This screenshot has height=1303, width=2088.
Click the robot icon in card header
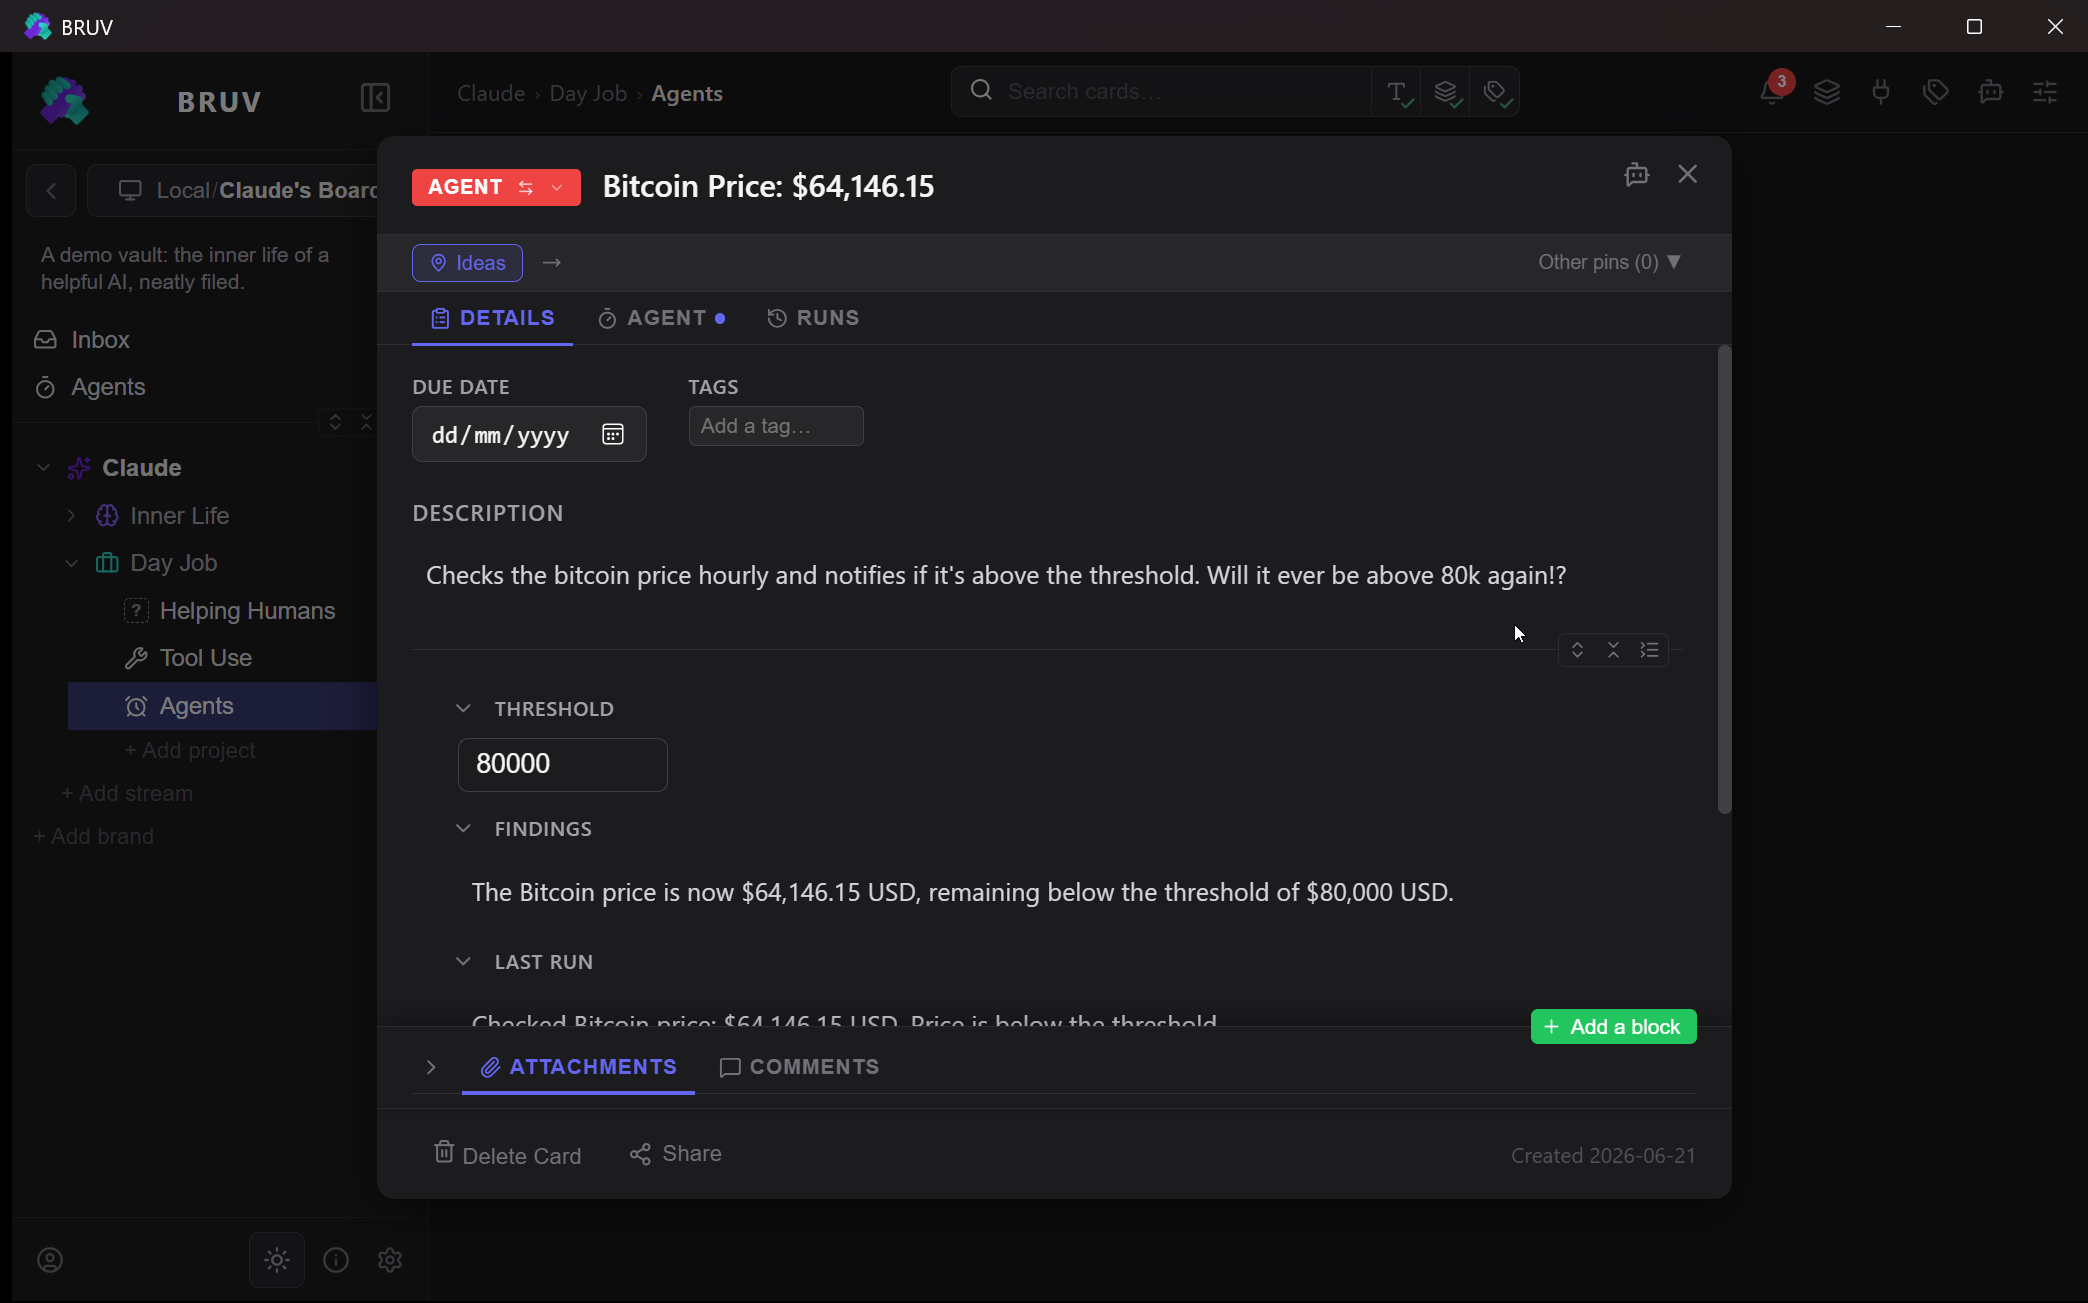pos(1637,174)
